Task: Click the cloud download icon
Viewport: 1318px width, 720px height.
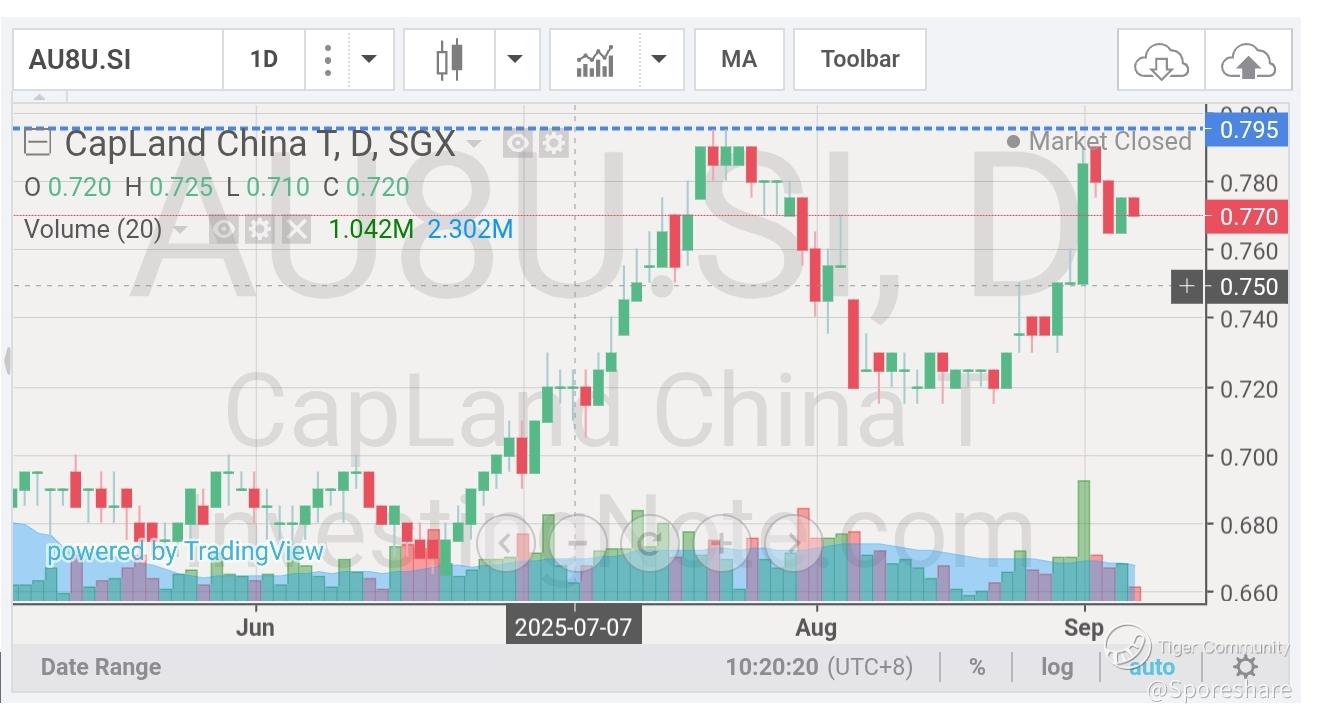Action: (x=1160, y=61)
